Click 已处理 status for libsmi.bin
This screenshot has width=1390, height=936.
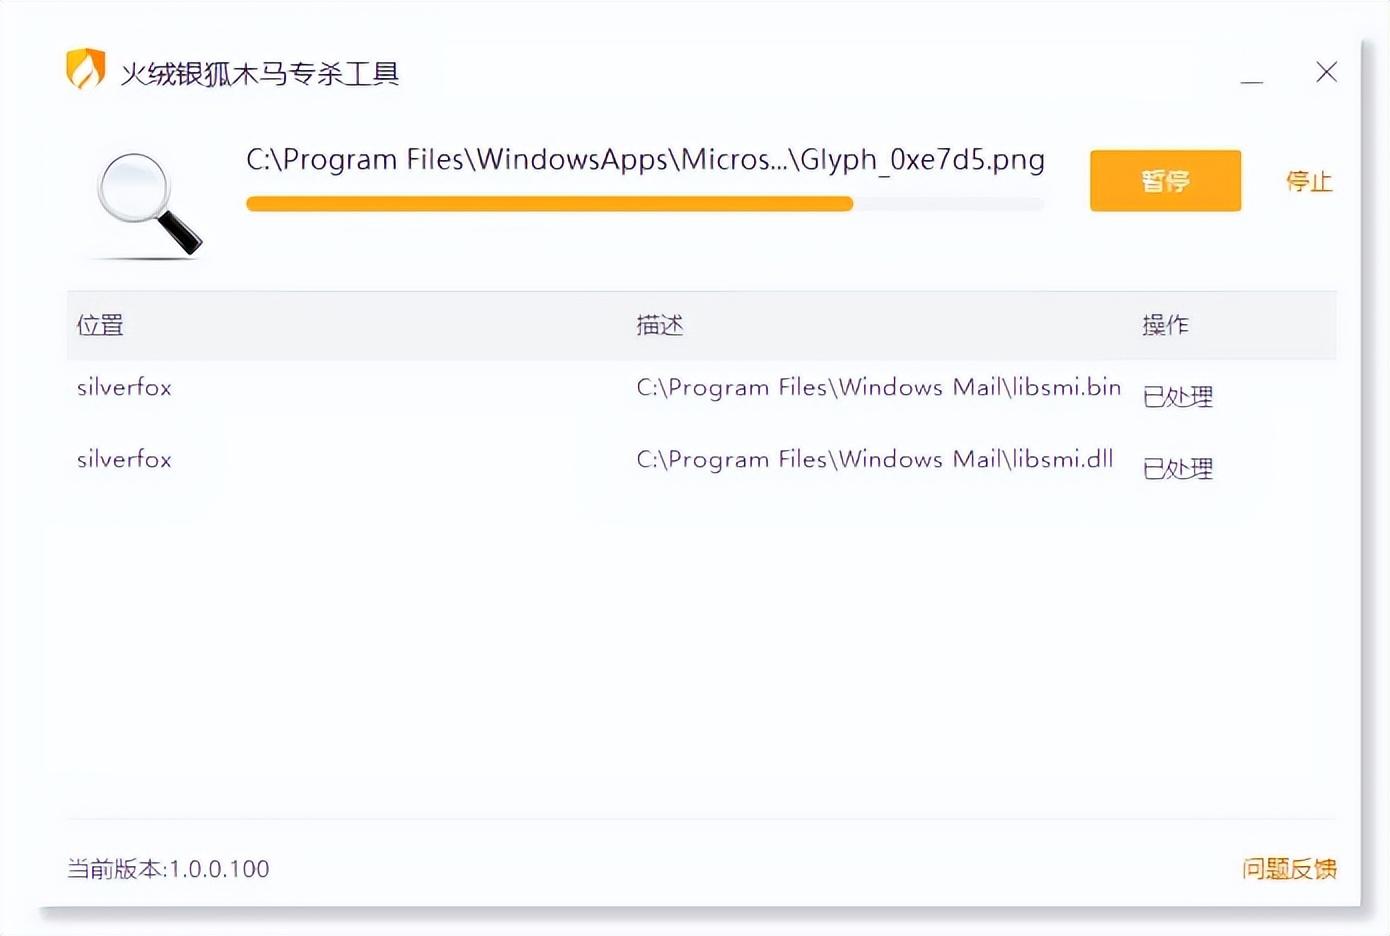tap(1178, 397)
